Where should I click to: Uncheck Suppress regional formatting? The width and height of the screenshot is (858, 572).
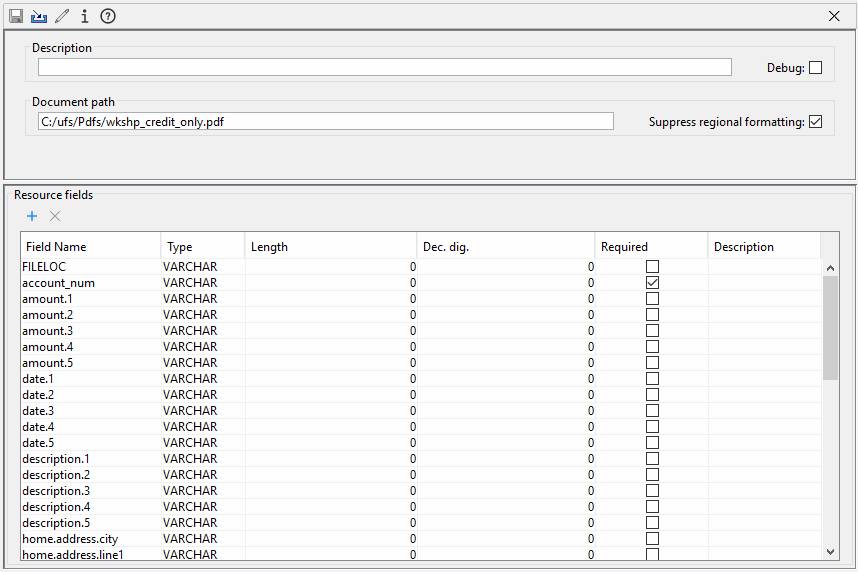[815, 122]
